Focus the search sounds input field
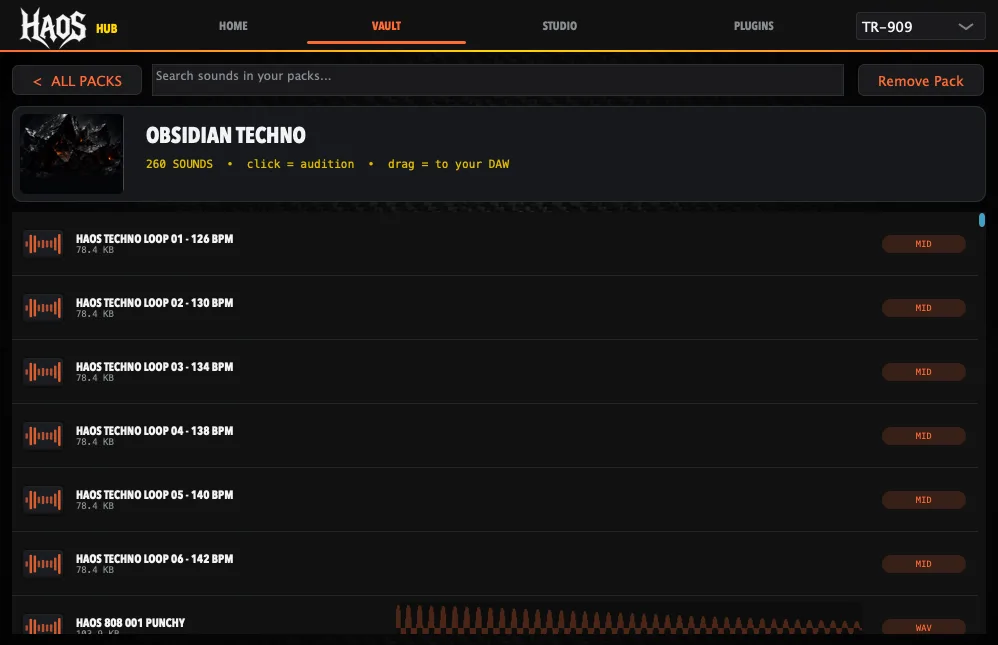The width and height of the screenshot is (998, 645). tap(498, 80)
